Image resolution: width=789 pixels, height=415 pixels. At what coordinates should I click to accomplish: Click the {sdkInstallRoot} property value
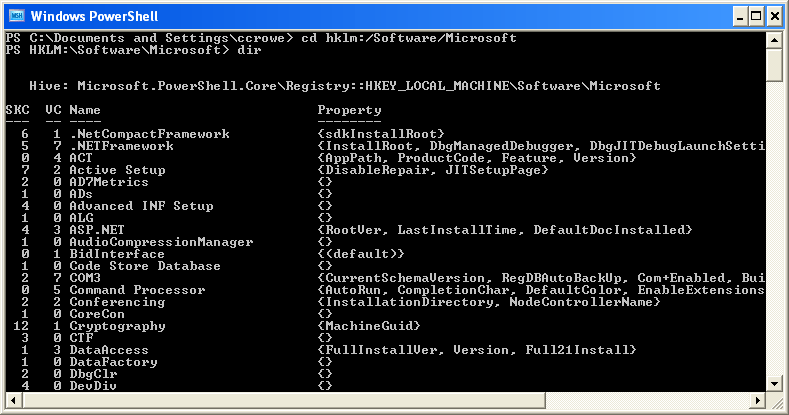(381, 134)
